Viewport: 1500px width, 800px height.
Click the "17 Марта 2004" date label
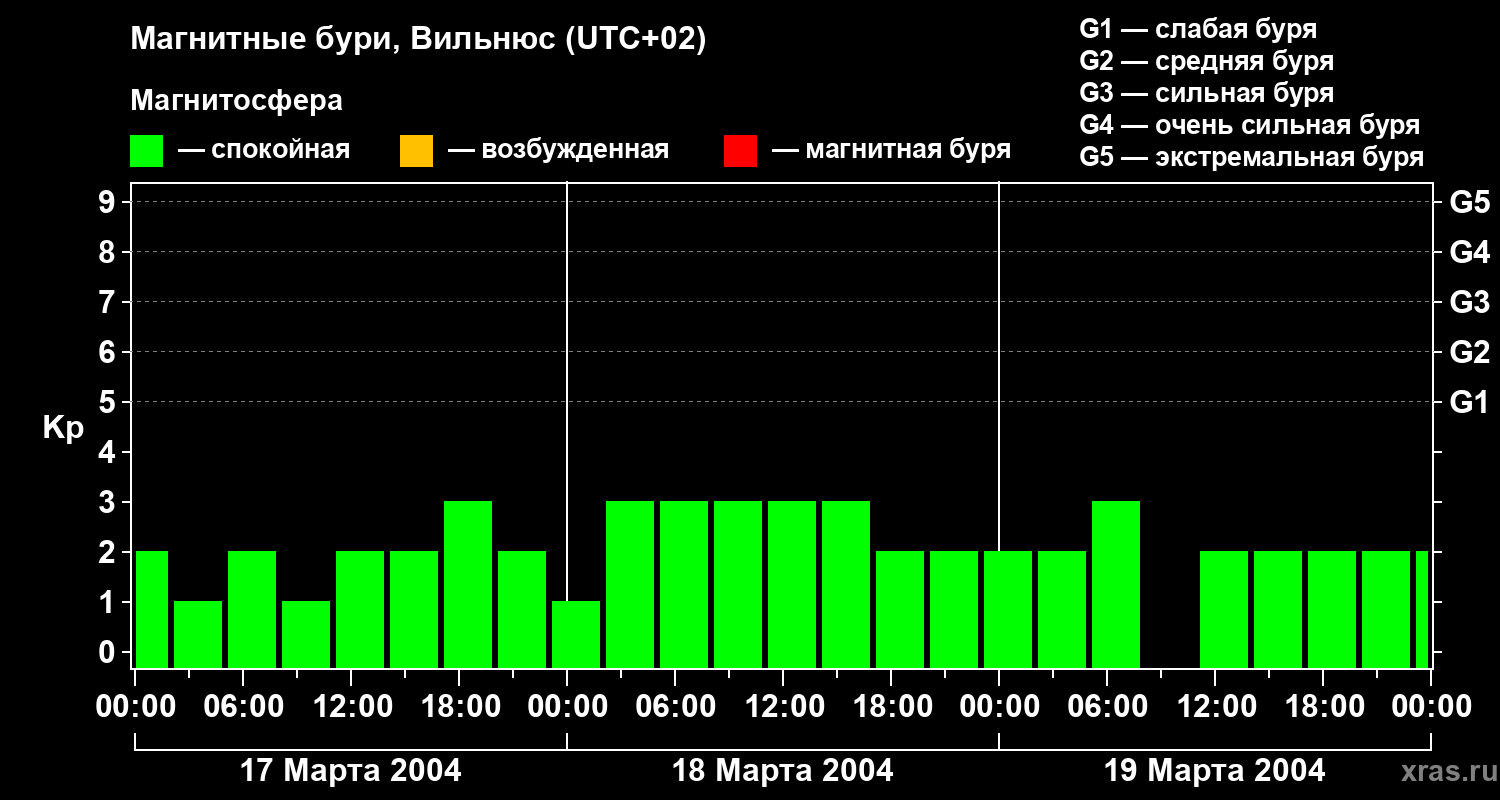pyautogui.click(x=351, y=771)
